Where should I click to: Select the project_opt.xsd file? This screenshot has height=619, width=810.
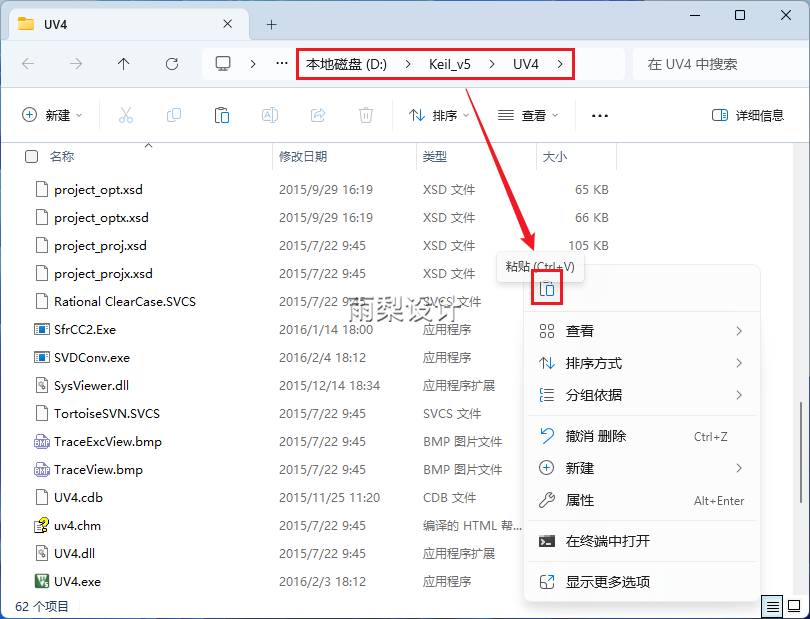98,190
